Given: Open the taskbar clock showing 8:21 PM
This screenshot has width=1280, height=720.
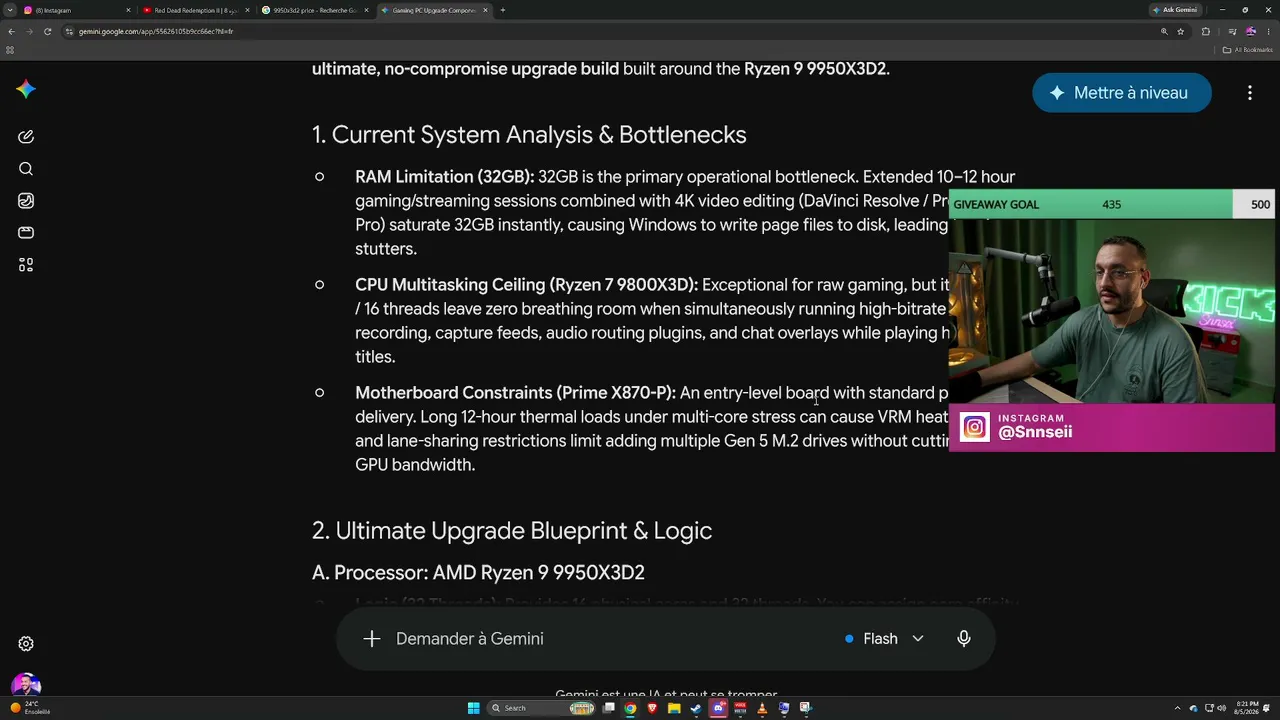Looking at the screenshot, I should coord(1248,708).
